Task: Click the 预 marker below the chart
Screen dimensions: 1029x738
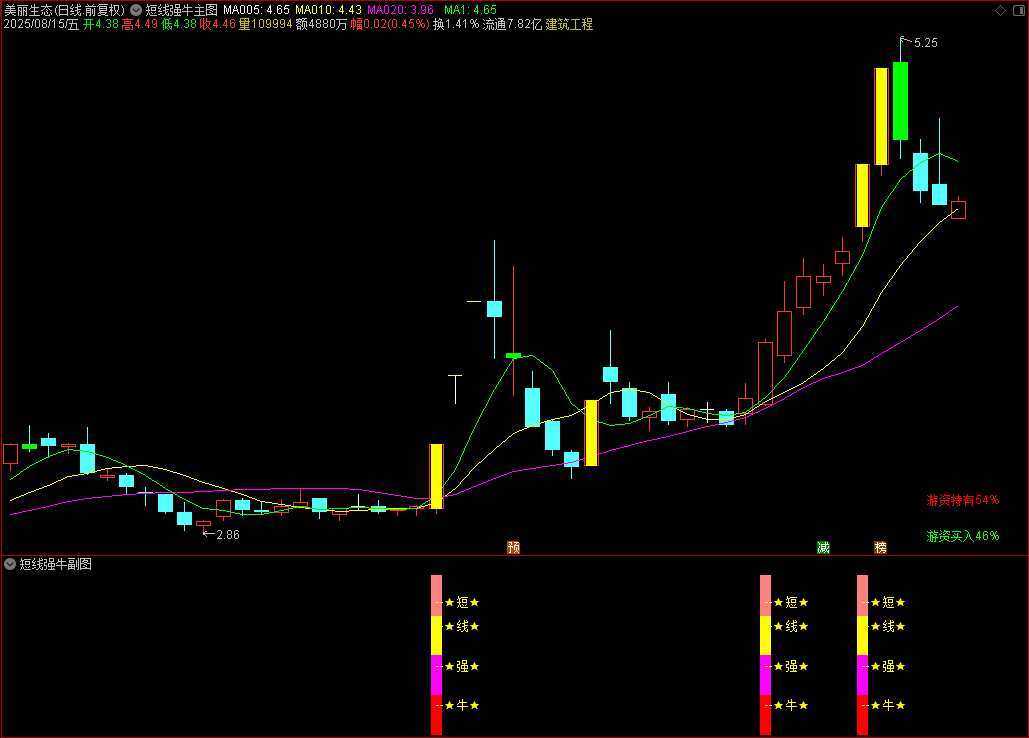Action: [x=513, y=547]
